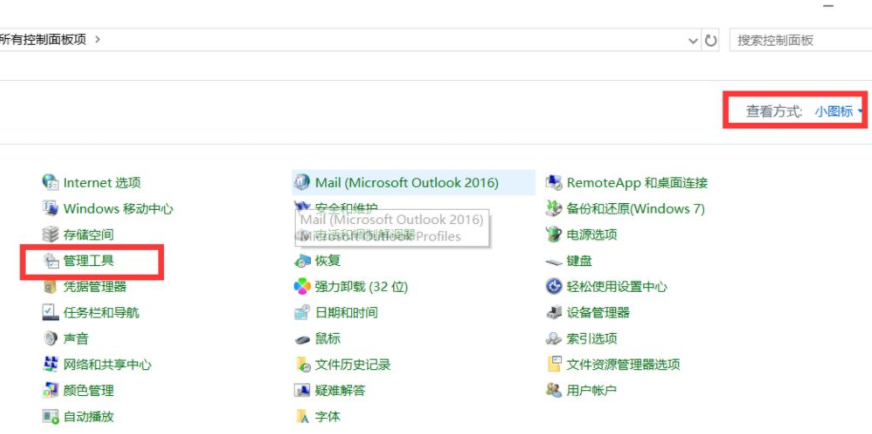The width and height of the screenshot is (872, 434).
Task: Click the 用户帐户 icon
Action: point(554,390)
